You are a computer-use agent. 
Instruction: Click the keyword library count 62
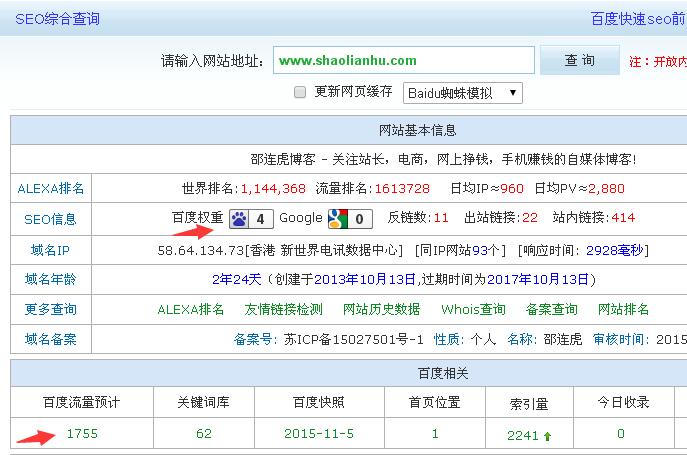click(204, 434)
